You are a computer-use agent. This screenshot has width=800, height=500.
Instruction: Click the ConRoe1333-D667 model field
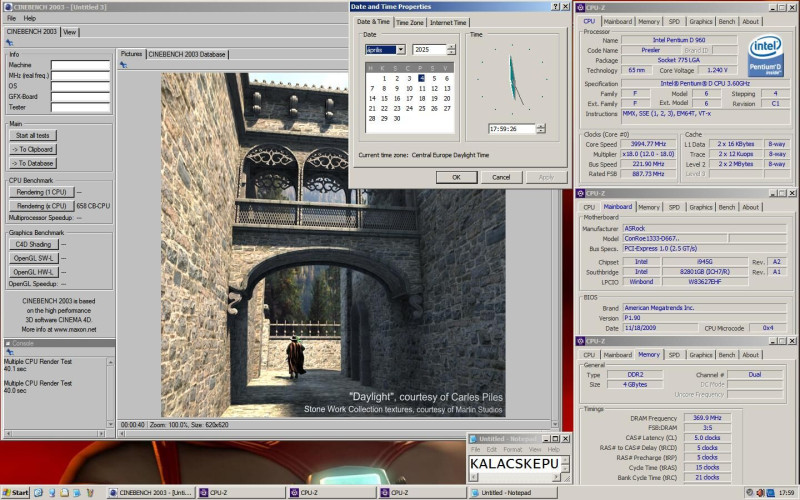click(674, 238)
